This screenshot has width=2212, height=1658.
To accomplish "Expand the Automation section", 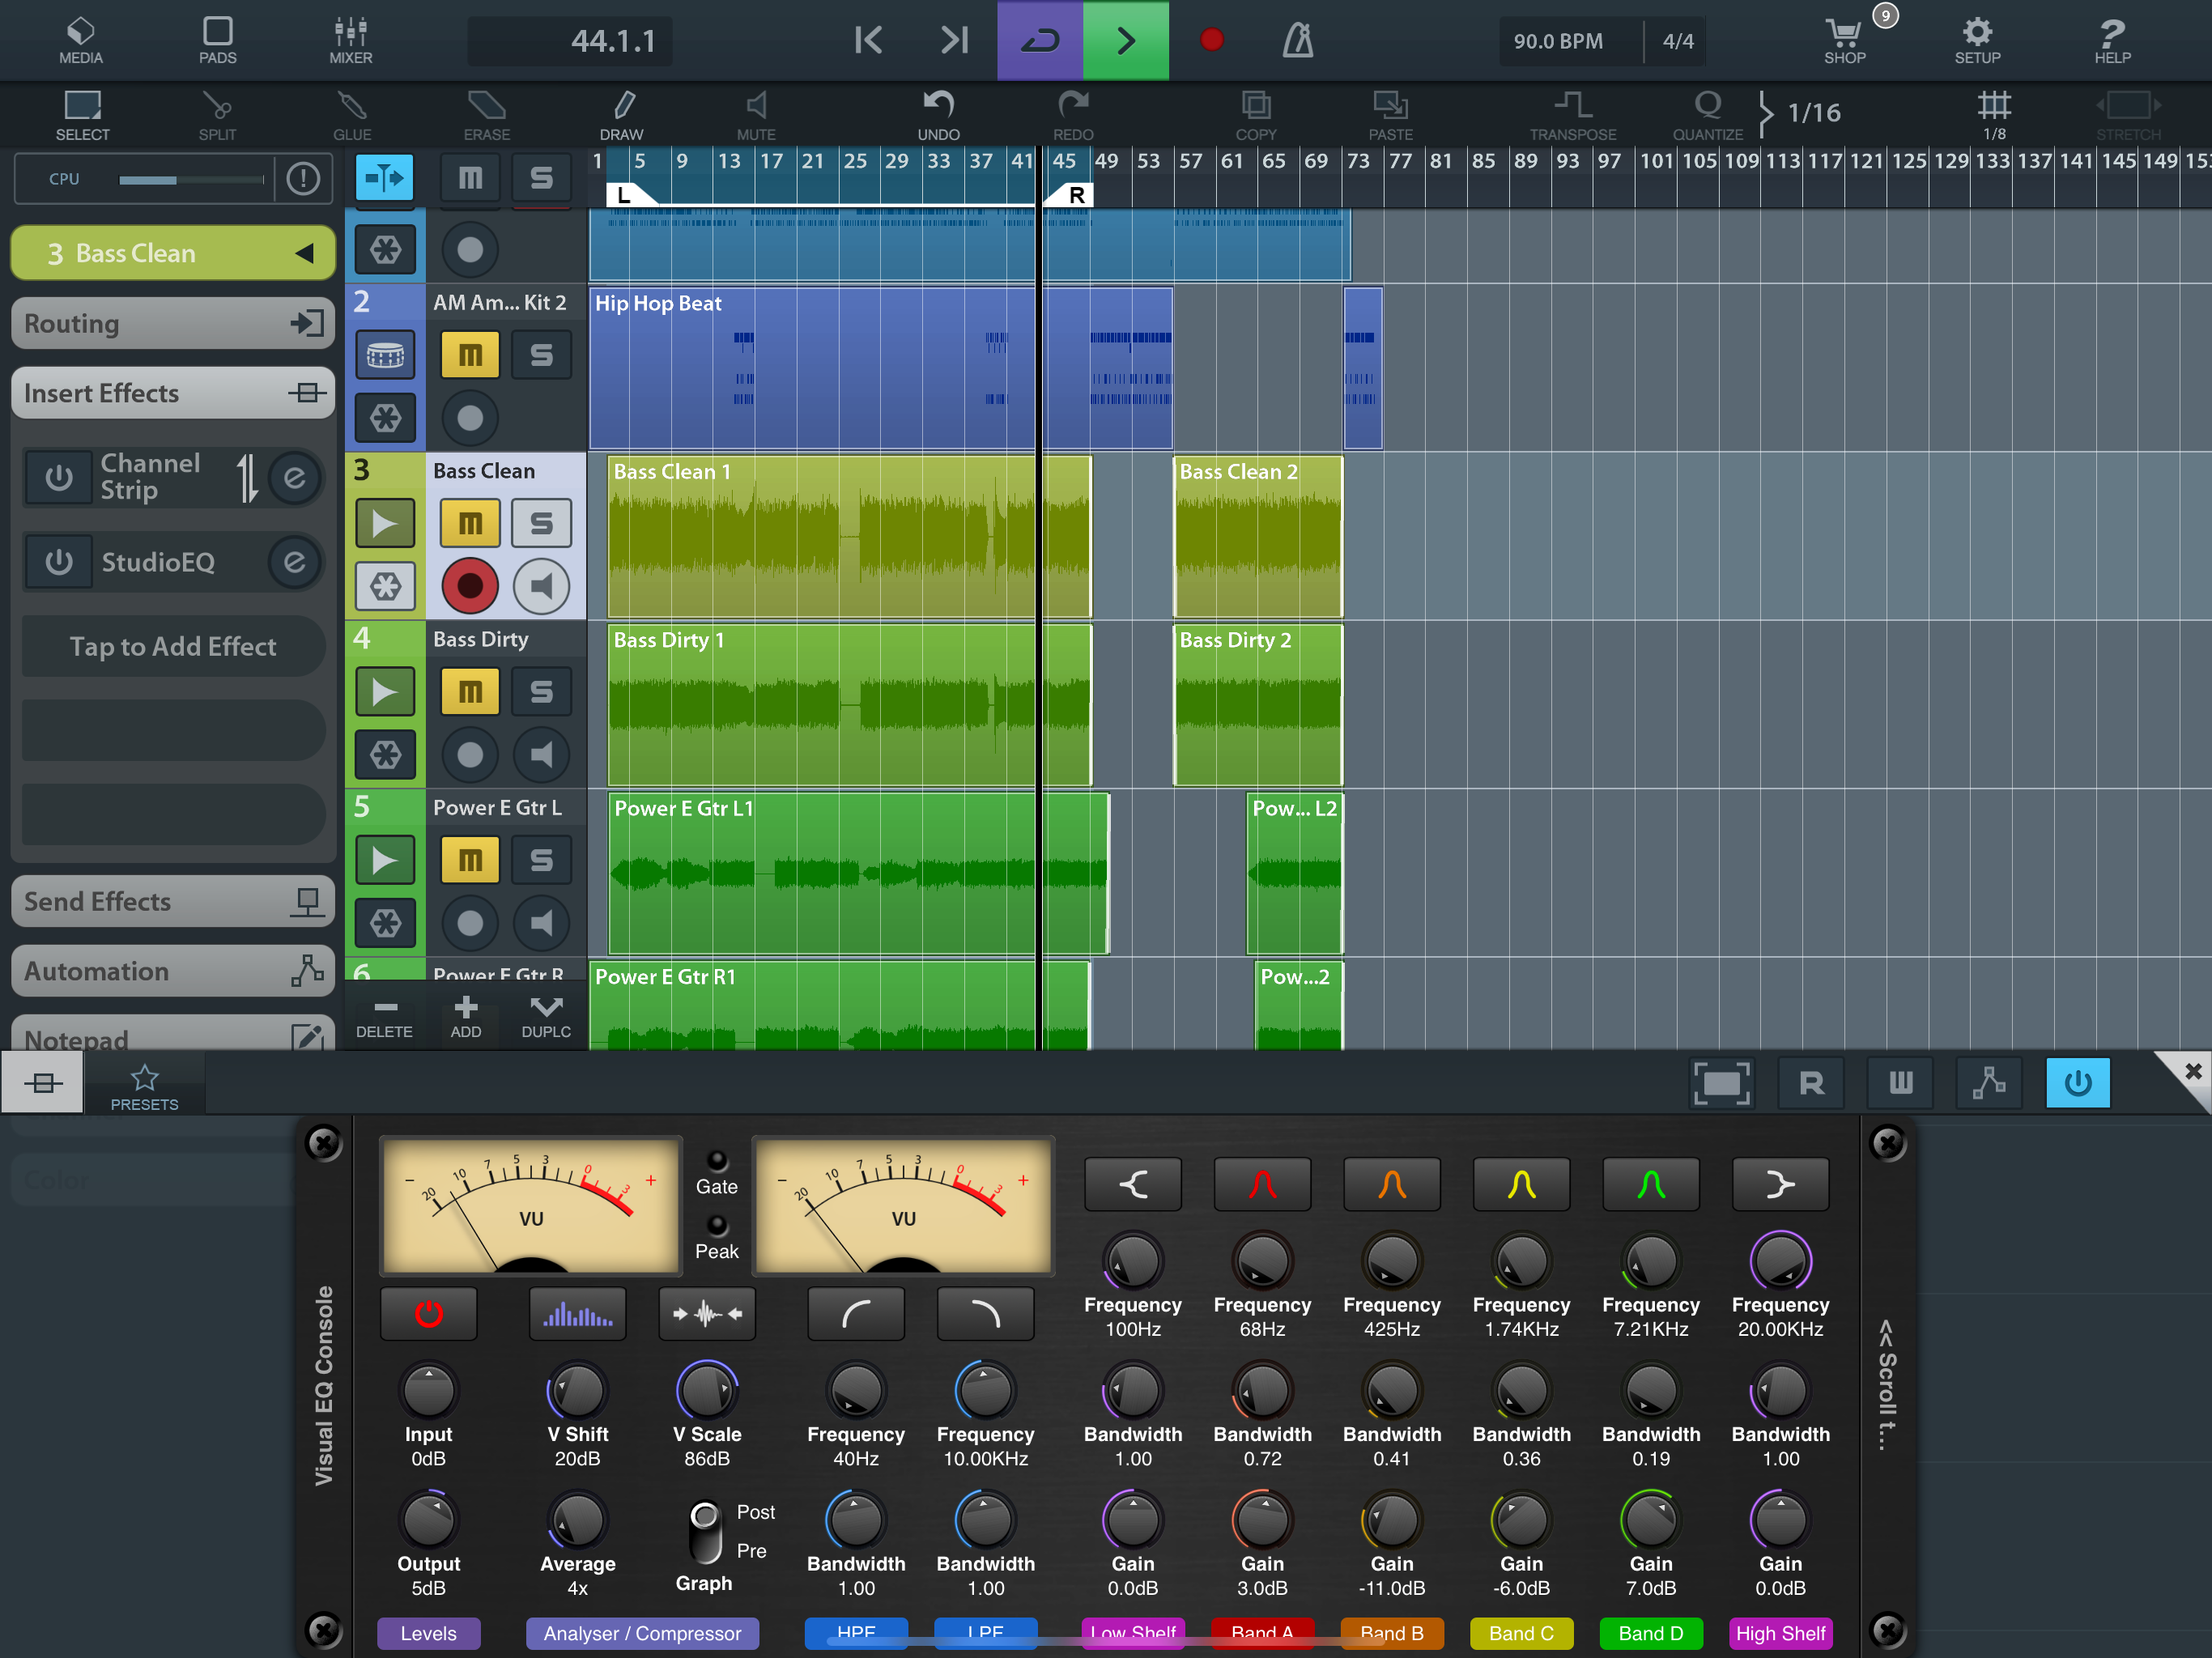I will pyautogui.click(x=172, y=971).
